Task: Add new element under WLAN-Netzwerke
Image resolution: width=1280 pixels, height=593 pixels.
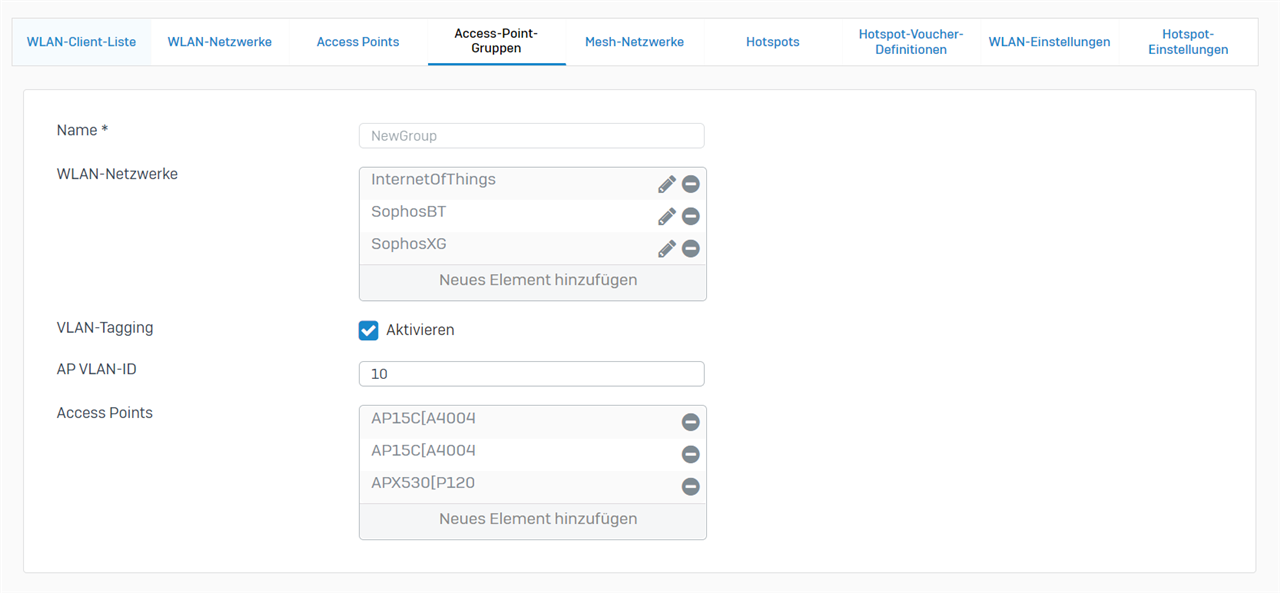Action: pos(537,280)
